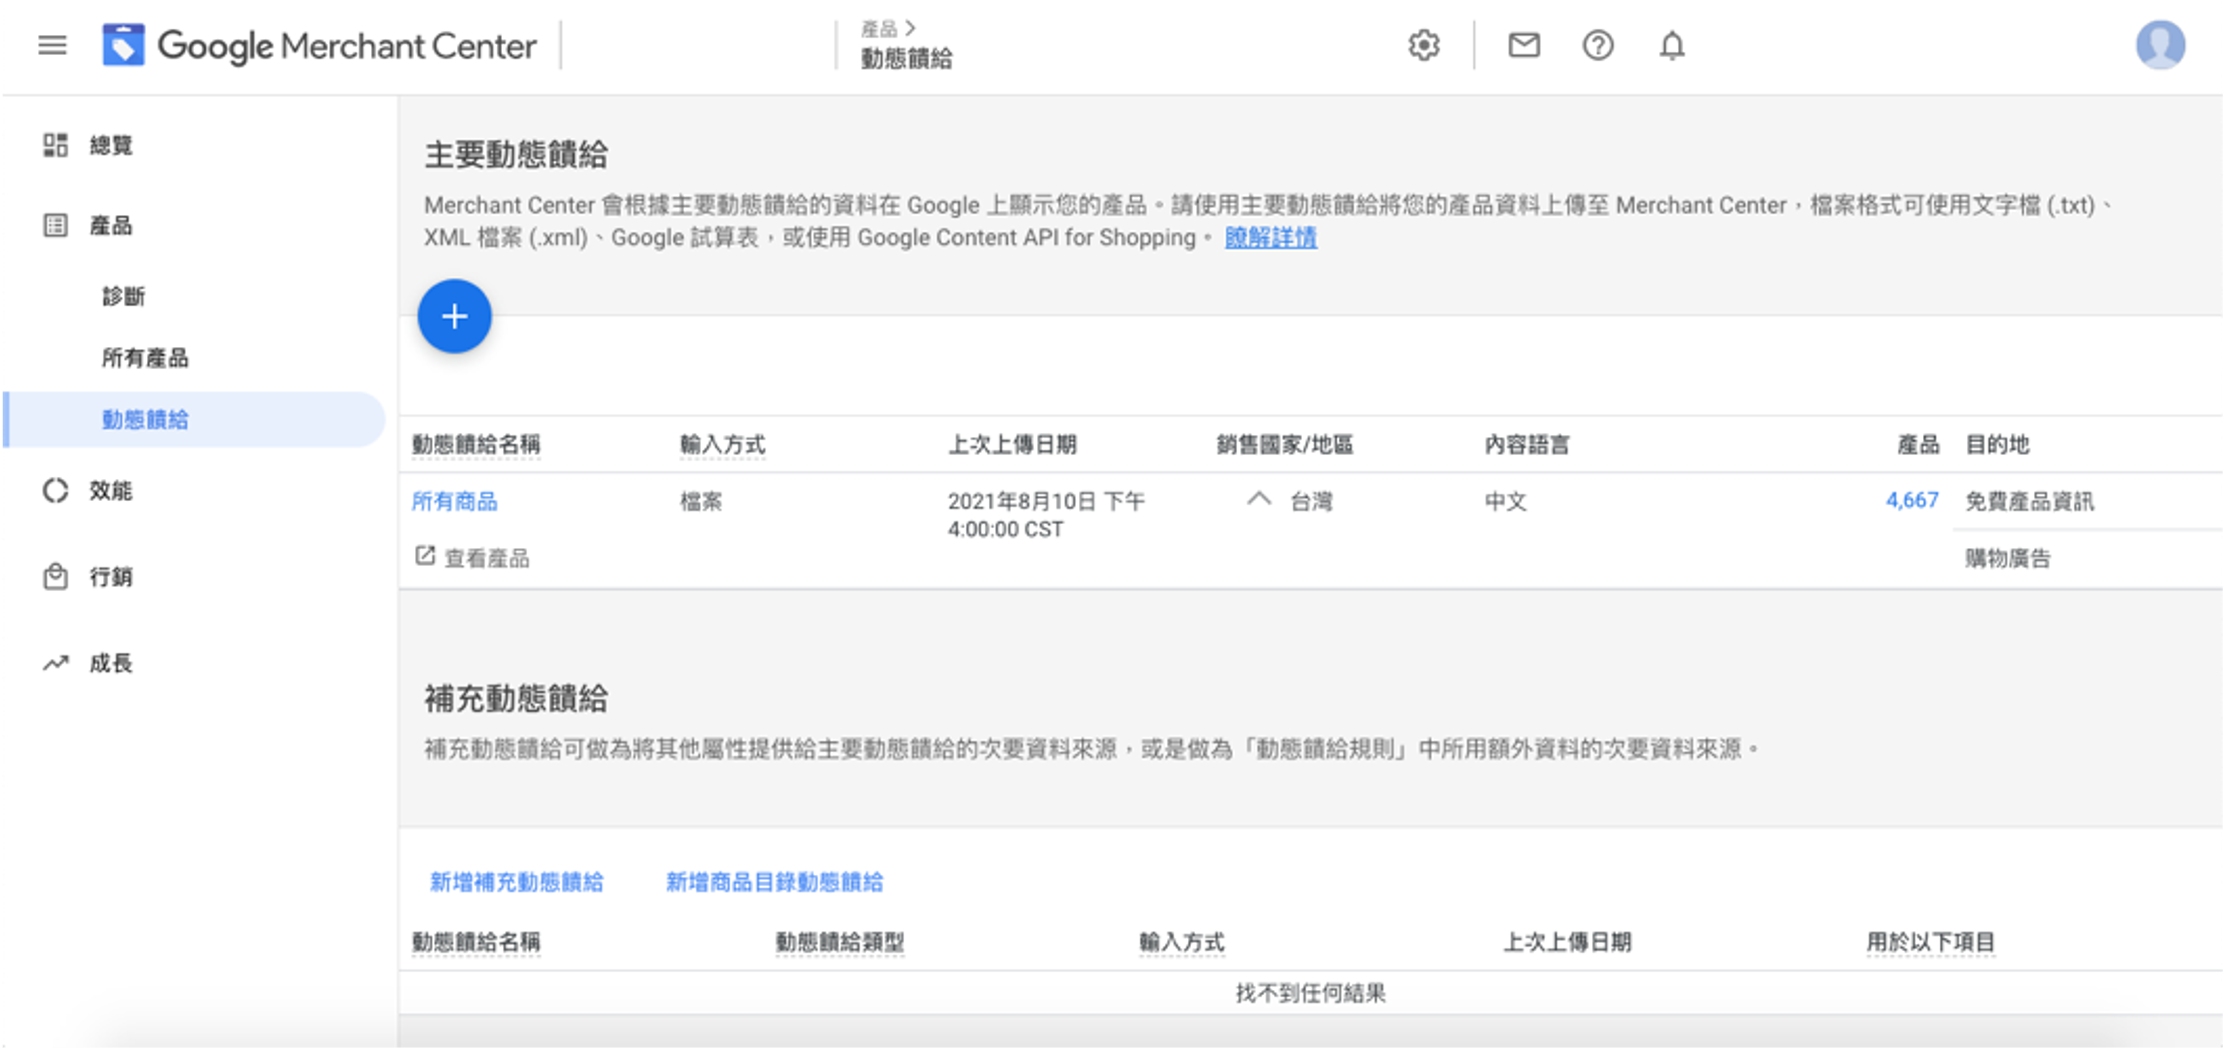Open the 所有商品 feed link
The width and height of the screenshot is (2224, 1048).
click(x=454, y=501)
